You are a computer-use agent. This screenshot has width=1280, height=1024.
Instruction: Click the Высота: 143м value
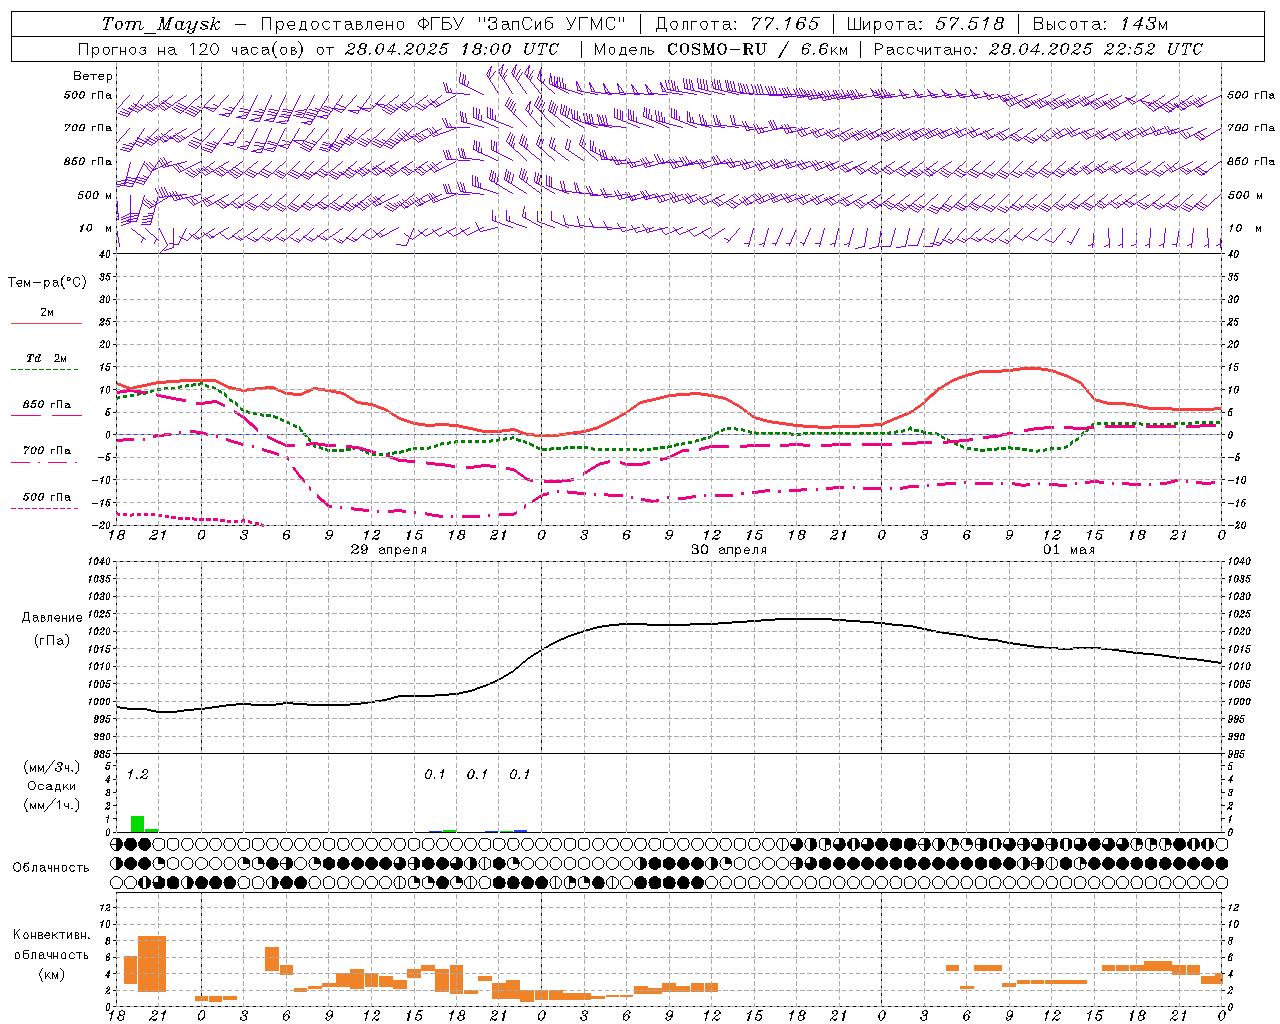pyautogui.click(x=1100, y=24)
